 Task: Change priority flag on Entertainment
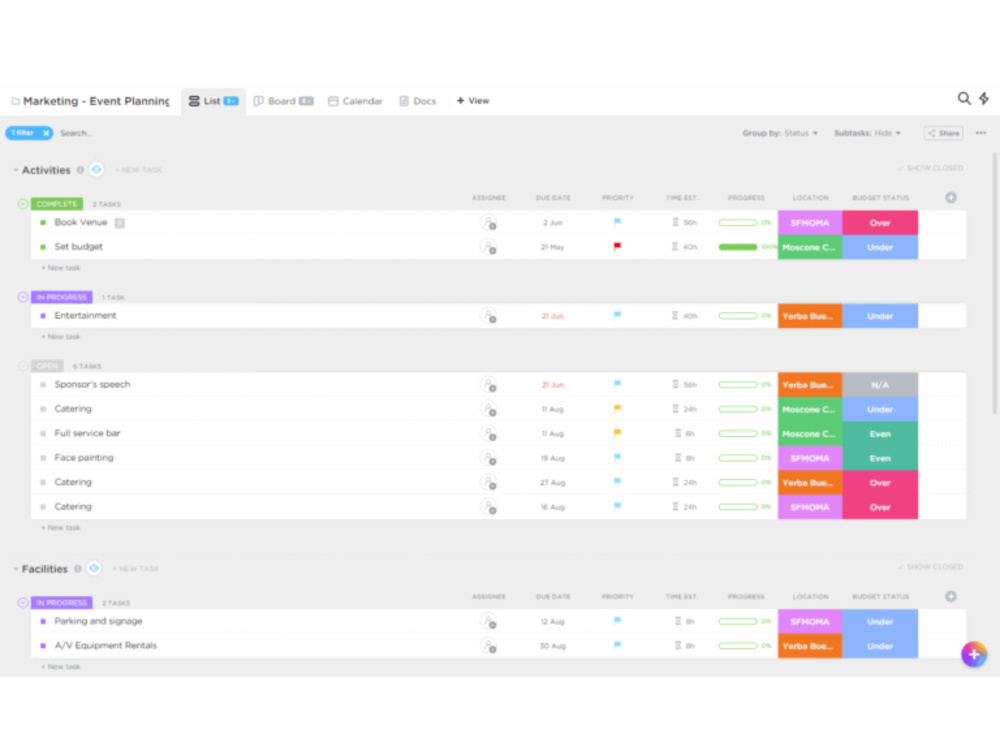tap(617, 315)
